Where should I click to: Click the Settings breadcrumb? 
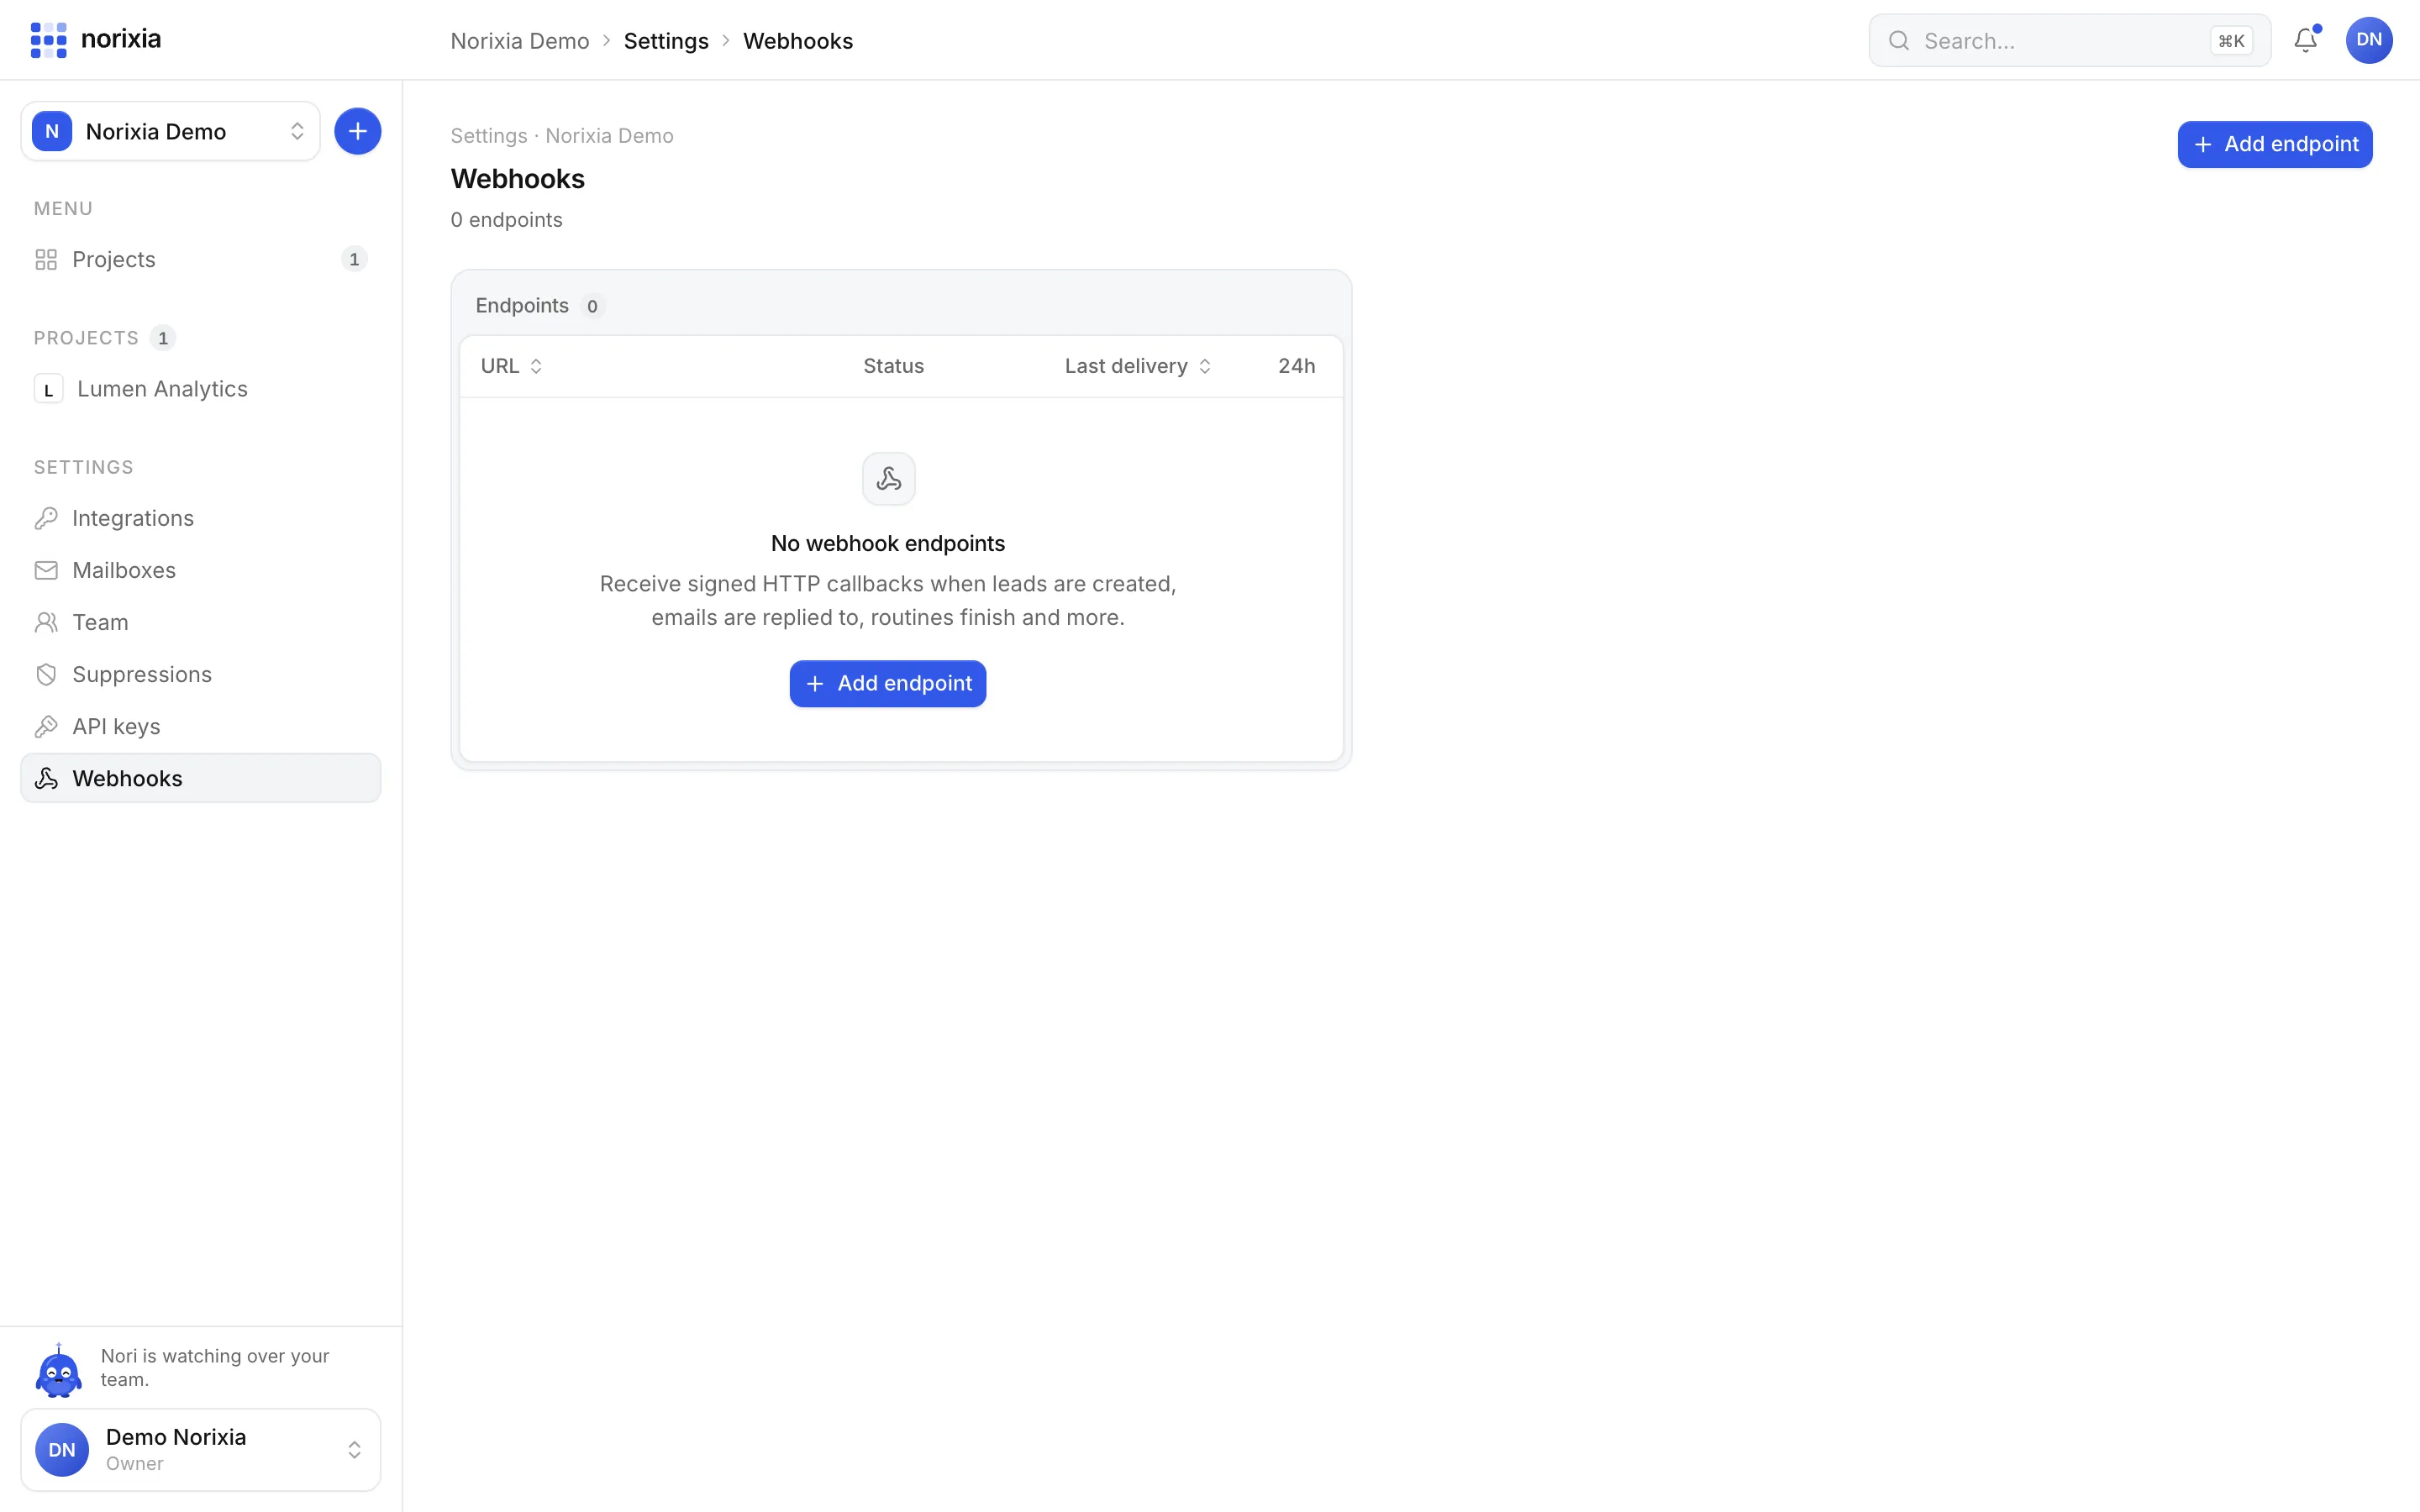click(x=666, y=41)
